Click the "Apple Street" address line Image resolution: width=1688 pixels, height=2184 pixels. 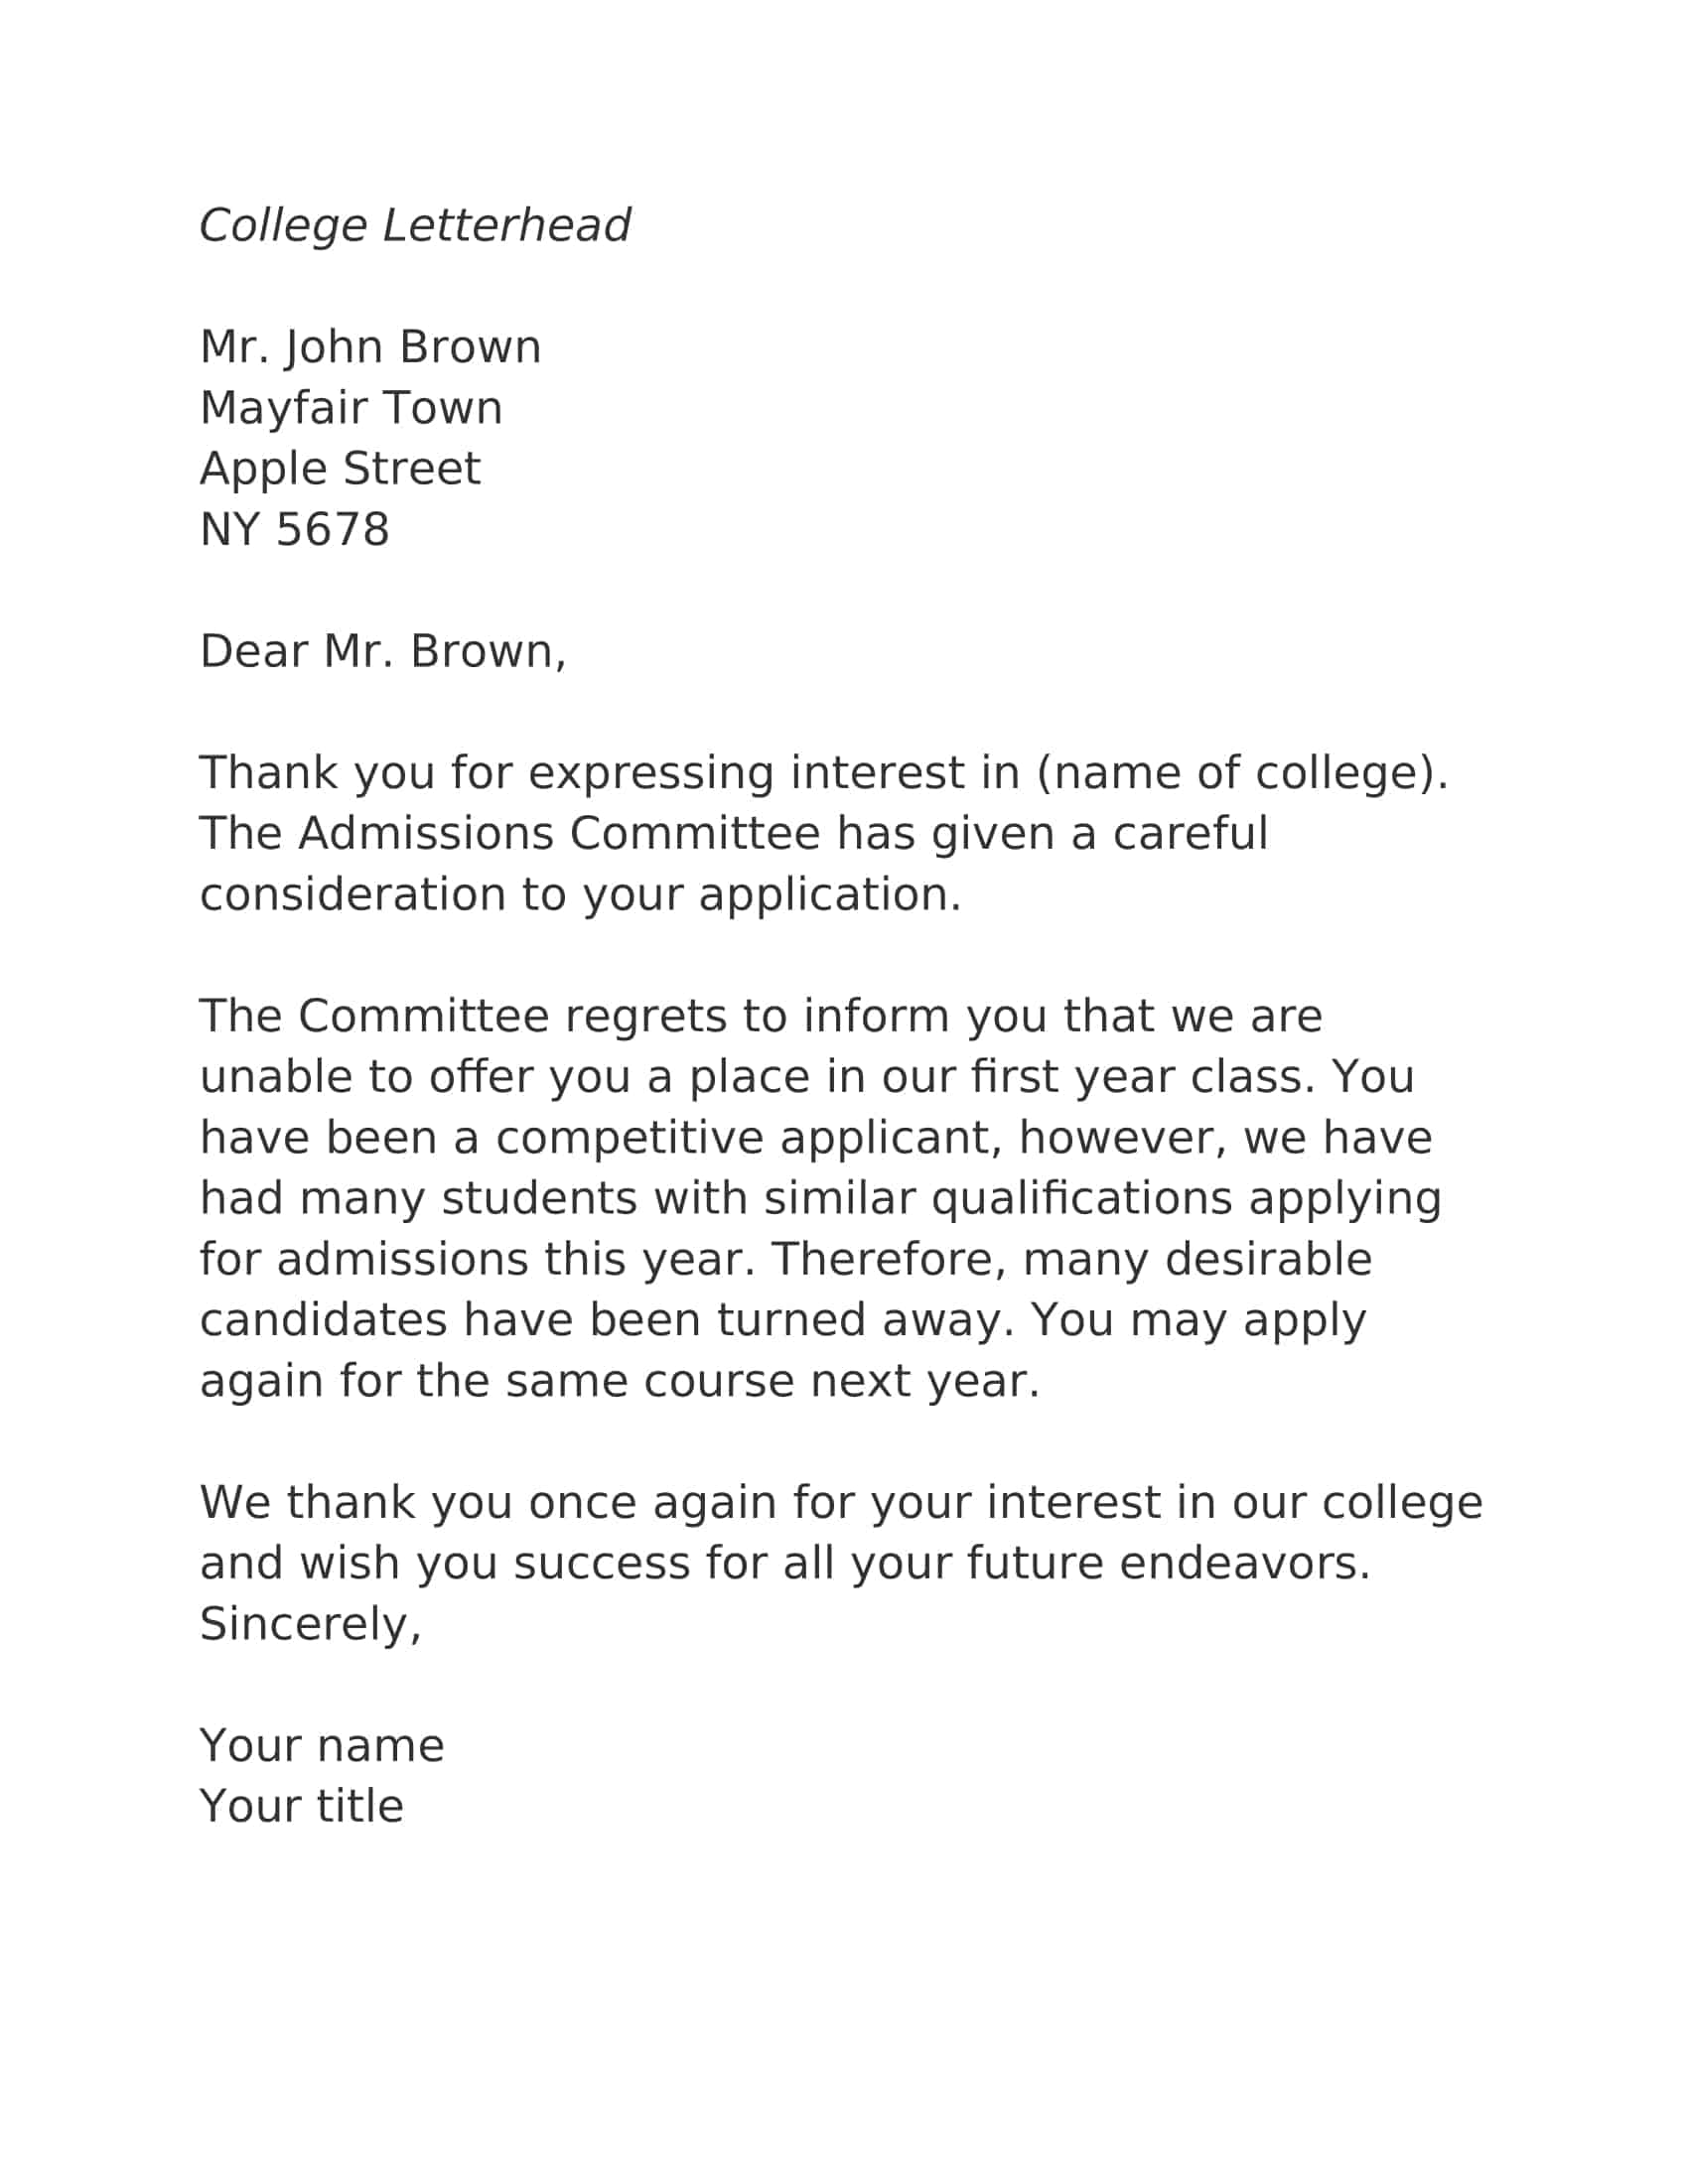(x=340, y=468)
